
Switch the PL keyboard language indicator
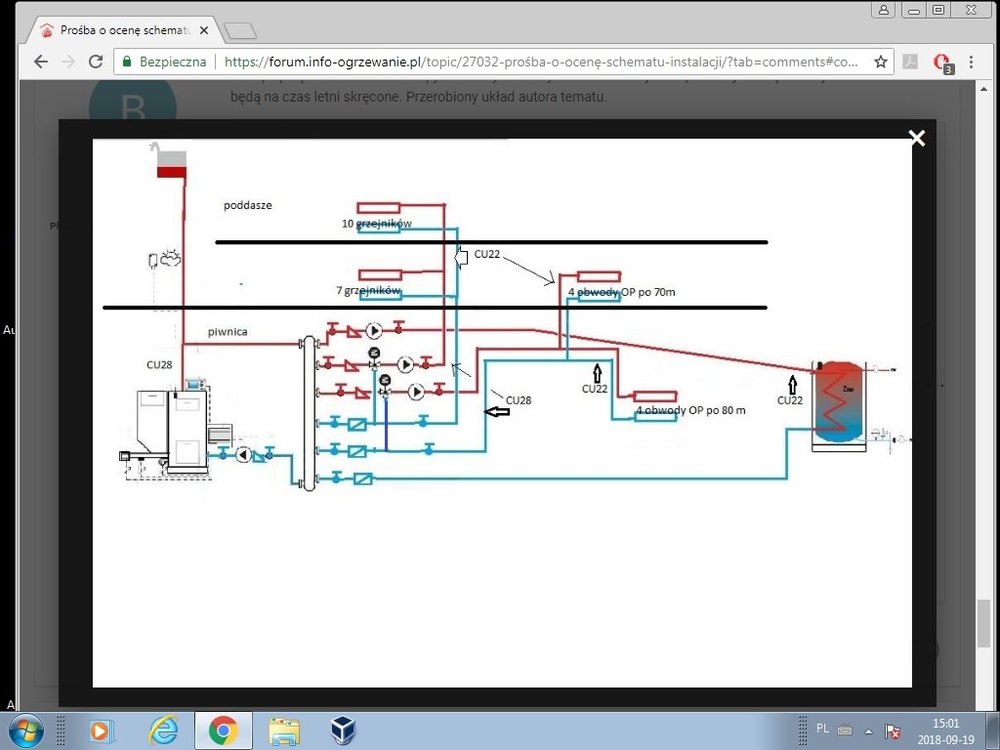tap(822, 729)
